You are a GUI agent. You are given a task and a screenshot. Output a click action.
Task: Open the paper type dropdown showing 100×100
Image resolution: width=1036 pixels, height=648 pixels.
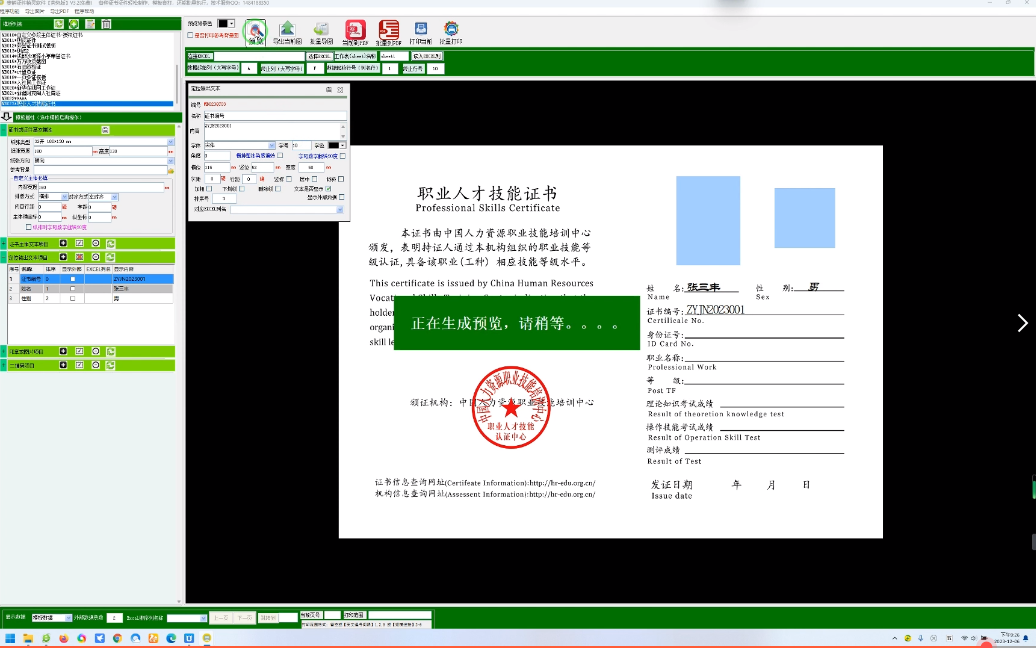coord(170,142)
